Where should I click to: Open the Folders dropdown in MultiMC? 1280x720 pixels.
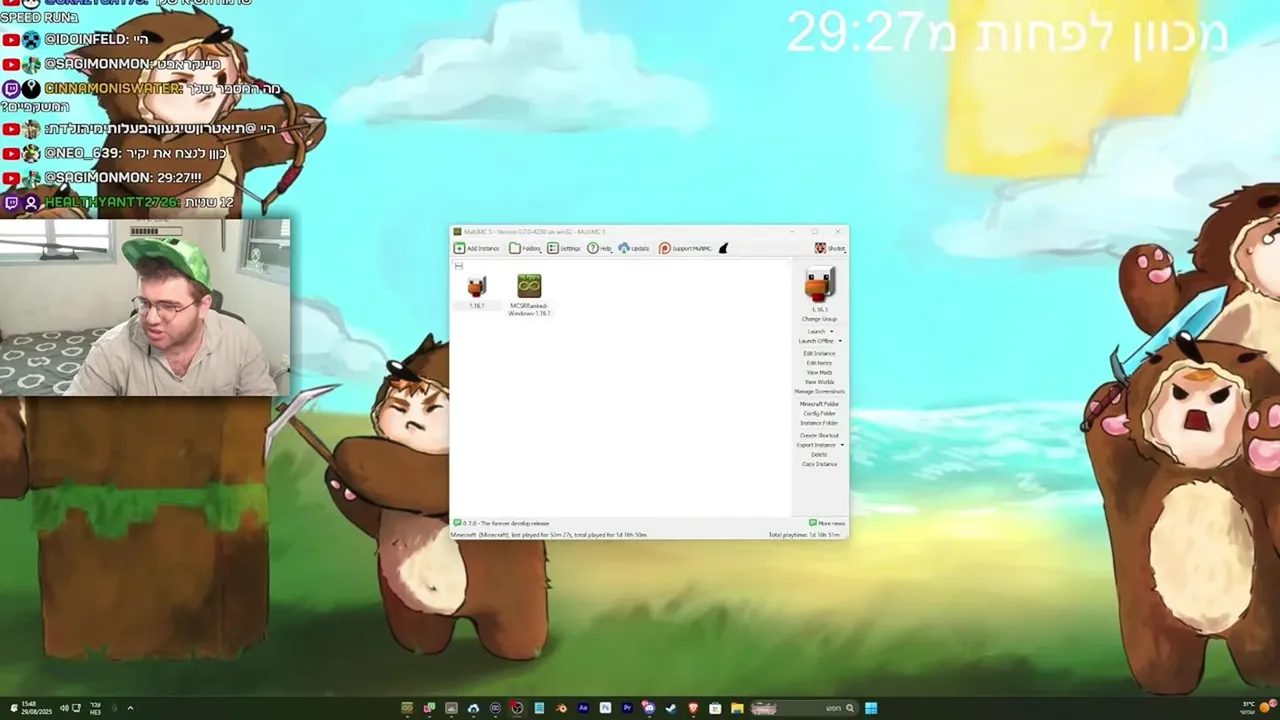[526, 248]
